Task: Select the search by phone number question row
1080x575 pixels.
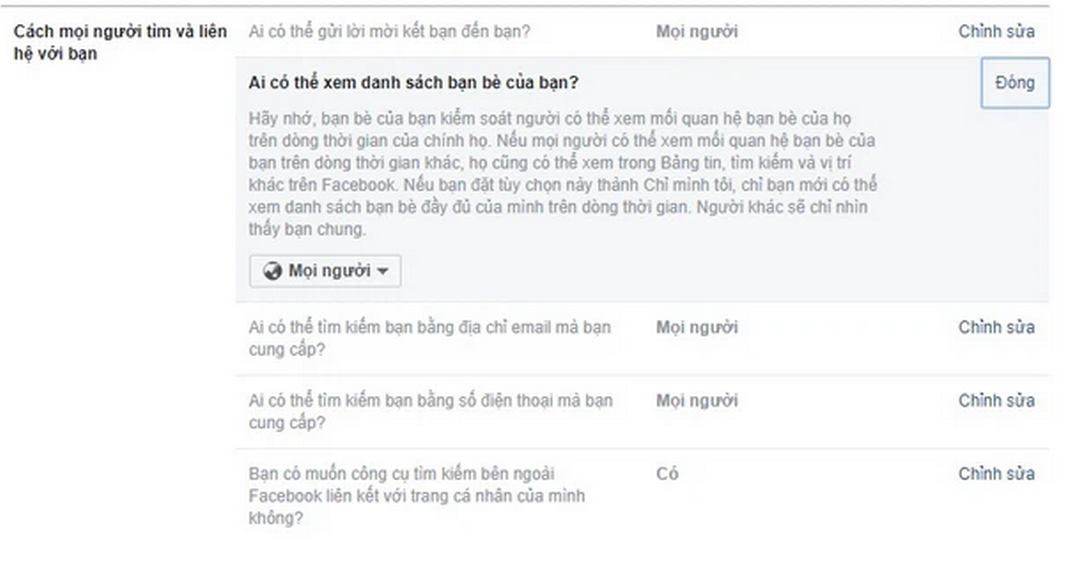Action: pyautogui.click(x=642, y=412)
